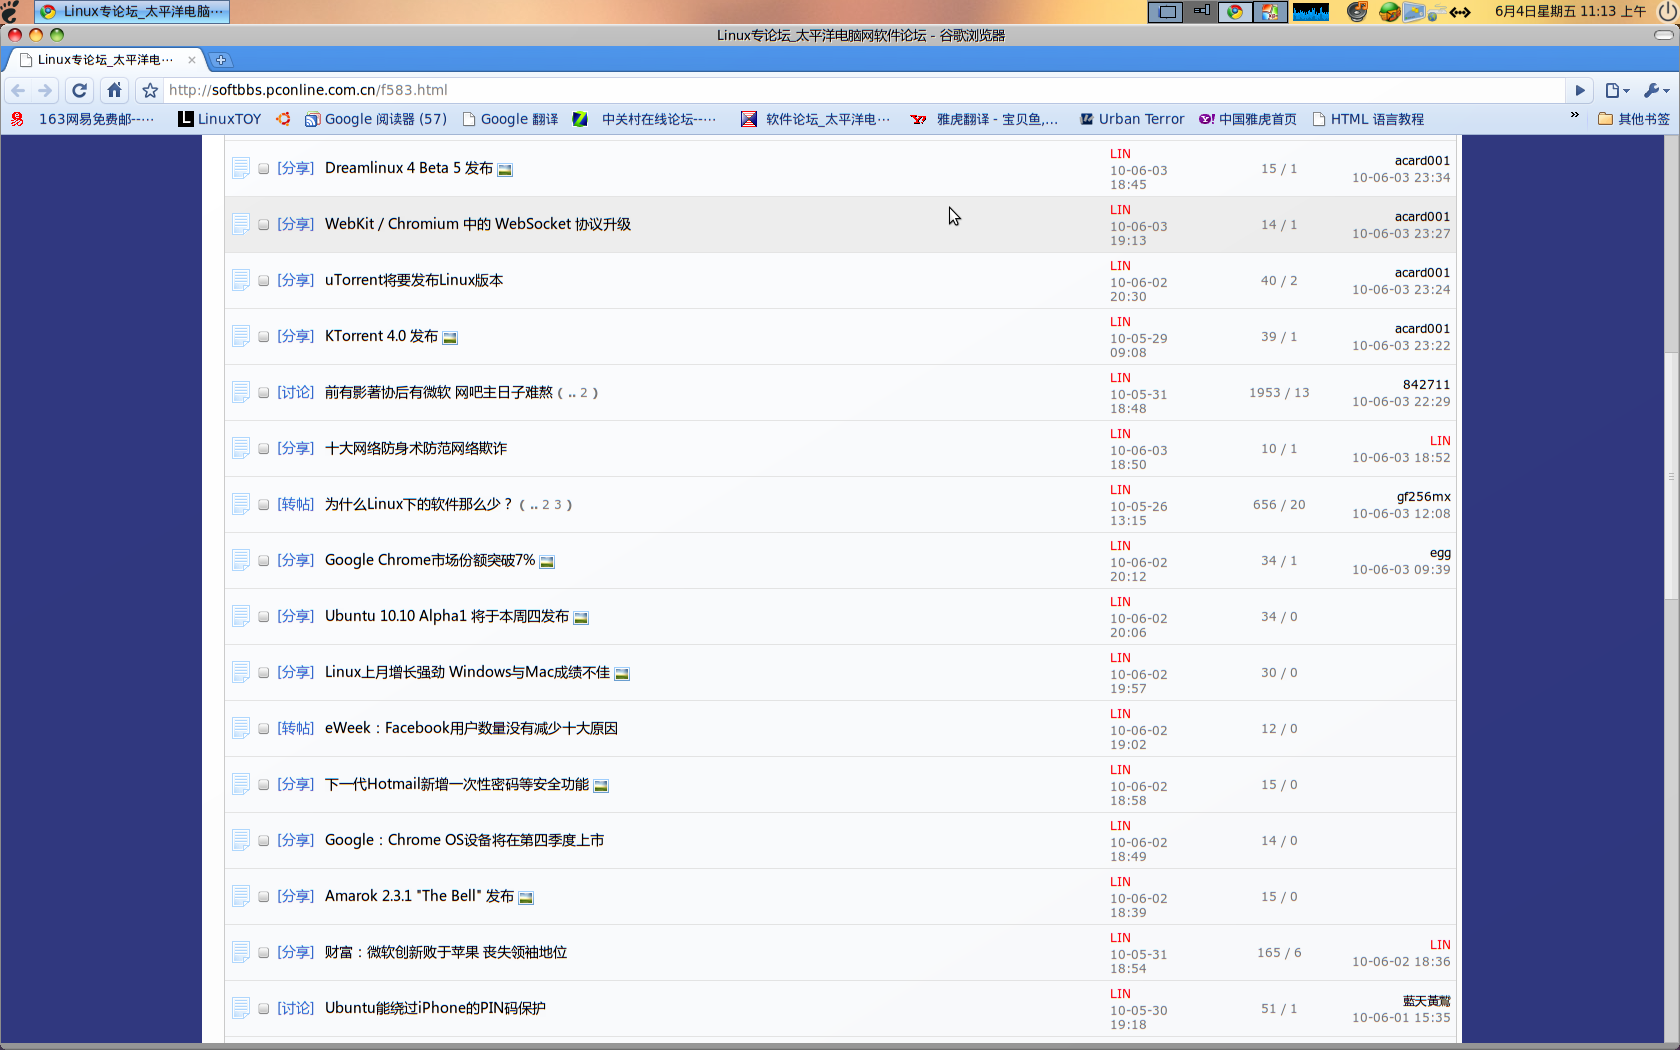Tick the checkbox for Dreamlinux 4 Beta 5 发布
The width and height of the screenshot is (1680, 1050).
(x=264, y=169)
